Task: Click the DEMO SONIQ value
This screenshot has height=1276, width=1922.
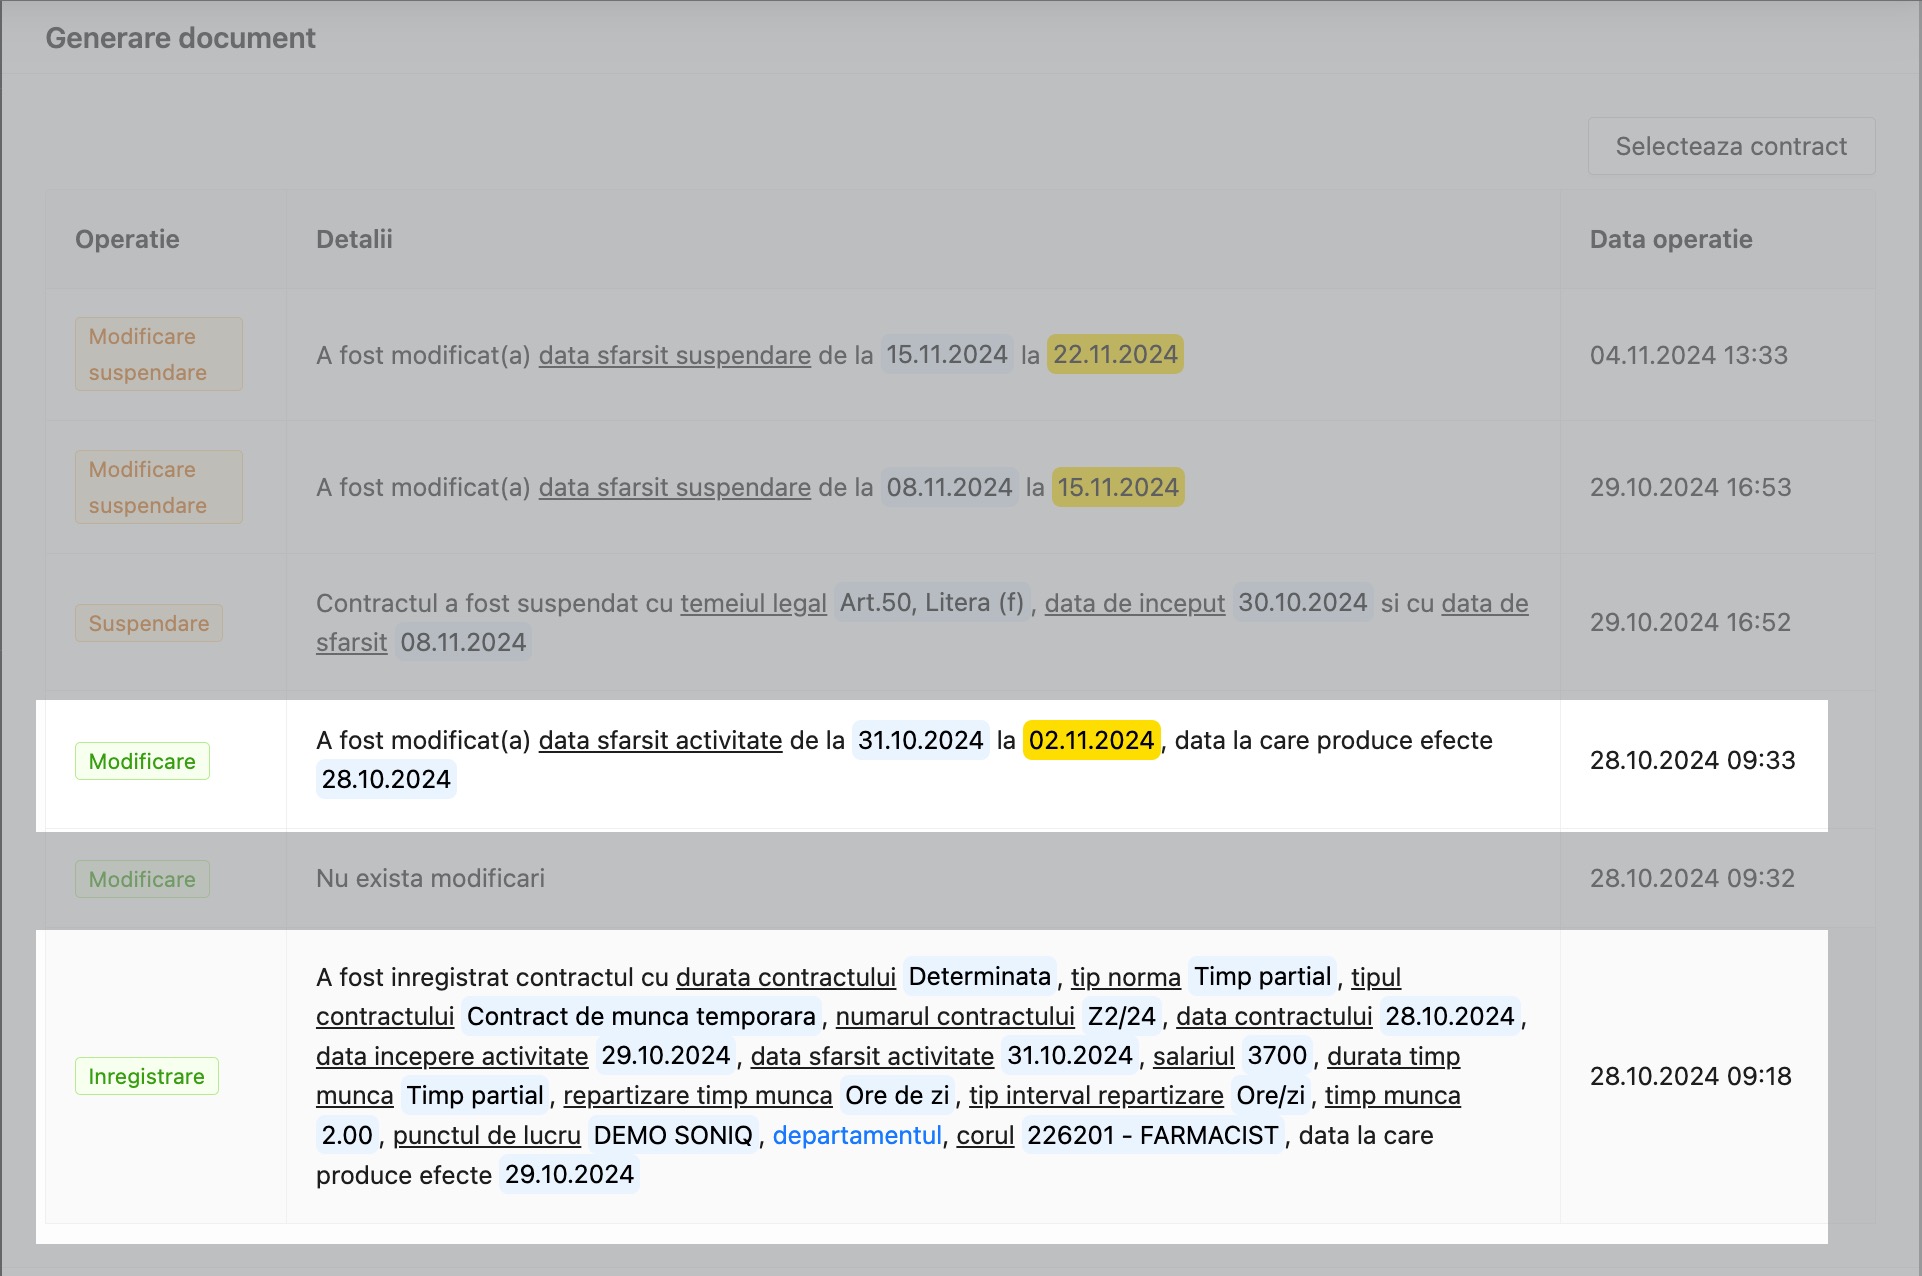Action: (x=673, y=1135)
